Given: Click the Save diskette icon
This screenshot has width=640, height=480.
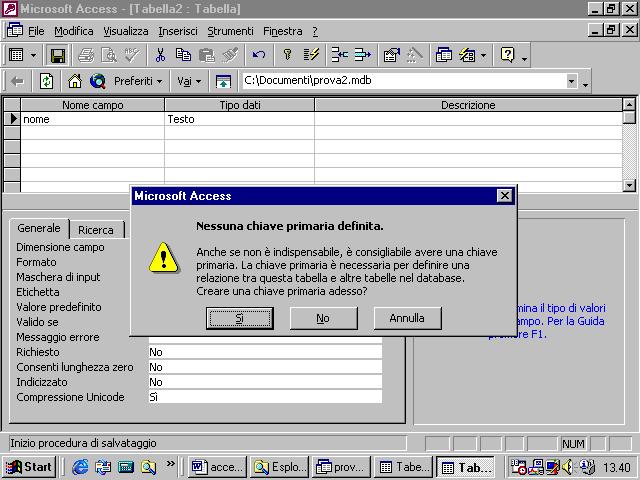Looking at the screenshot, I should pos(58,55).
